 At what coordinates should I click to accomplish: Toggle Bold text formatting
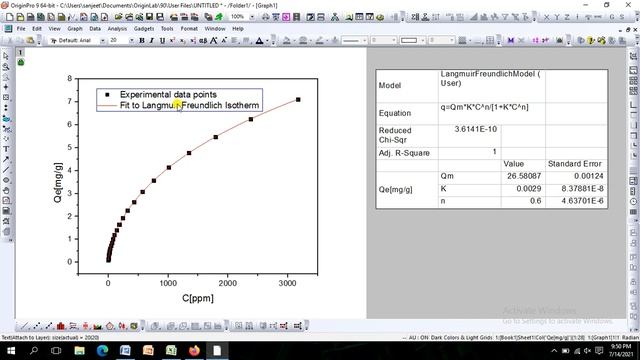[x=142, y=40]
